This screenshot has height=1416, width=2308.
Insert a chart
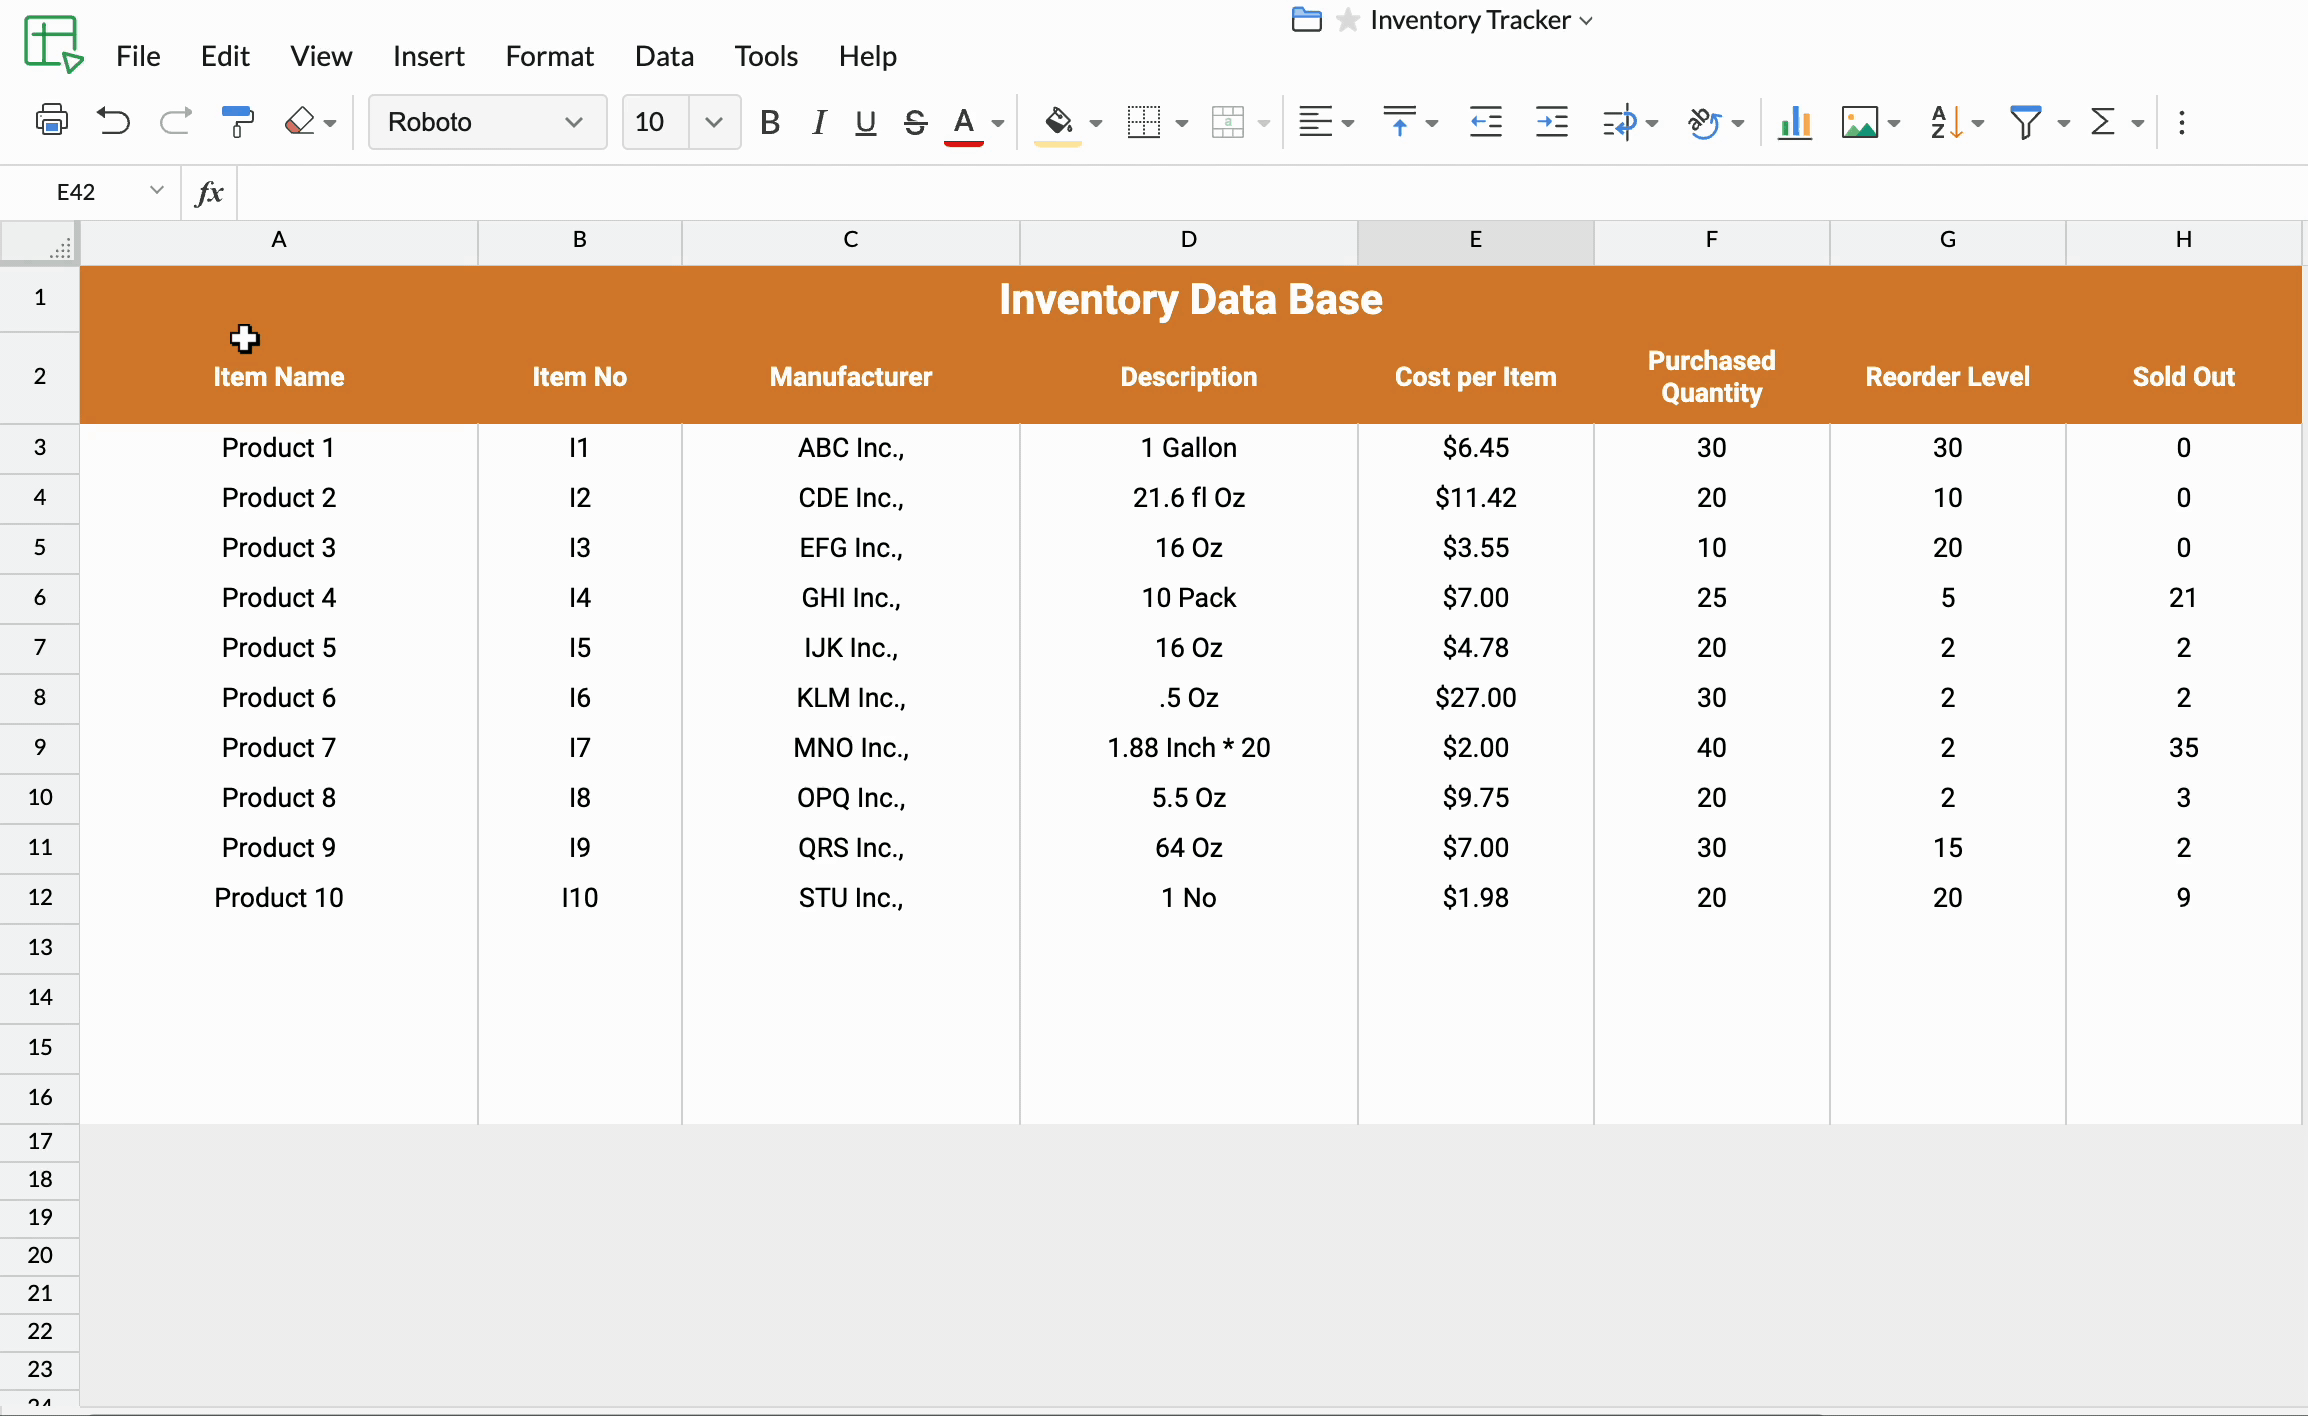click(1795, 122)
